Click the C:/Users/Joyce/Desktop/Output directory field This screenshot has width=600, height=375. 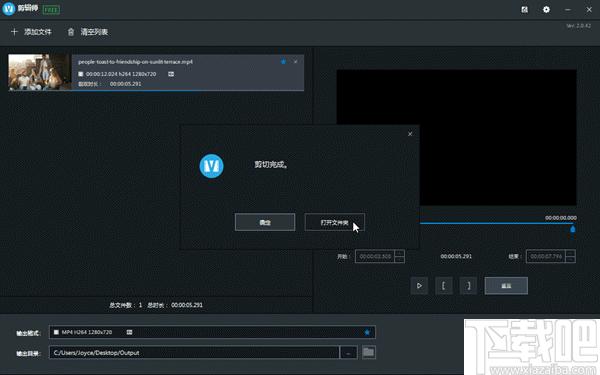click(x=194, y=352)
